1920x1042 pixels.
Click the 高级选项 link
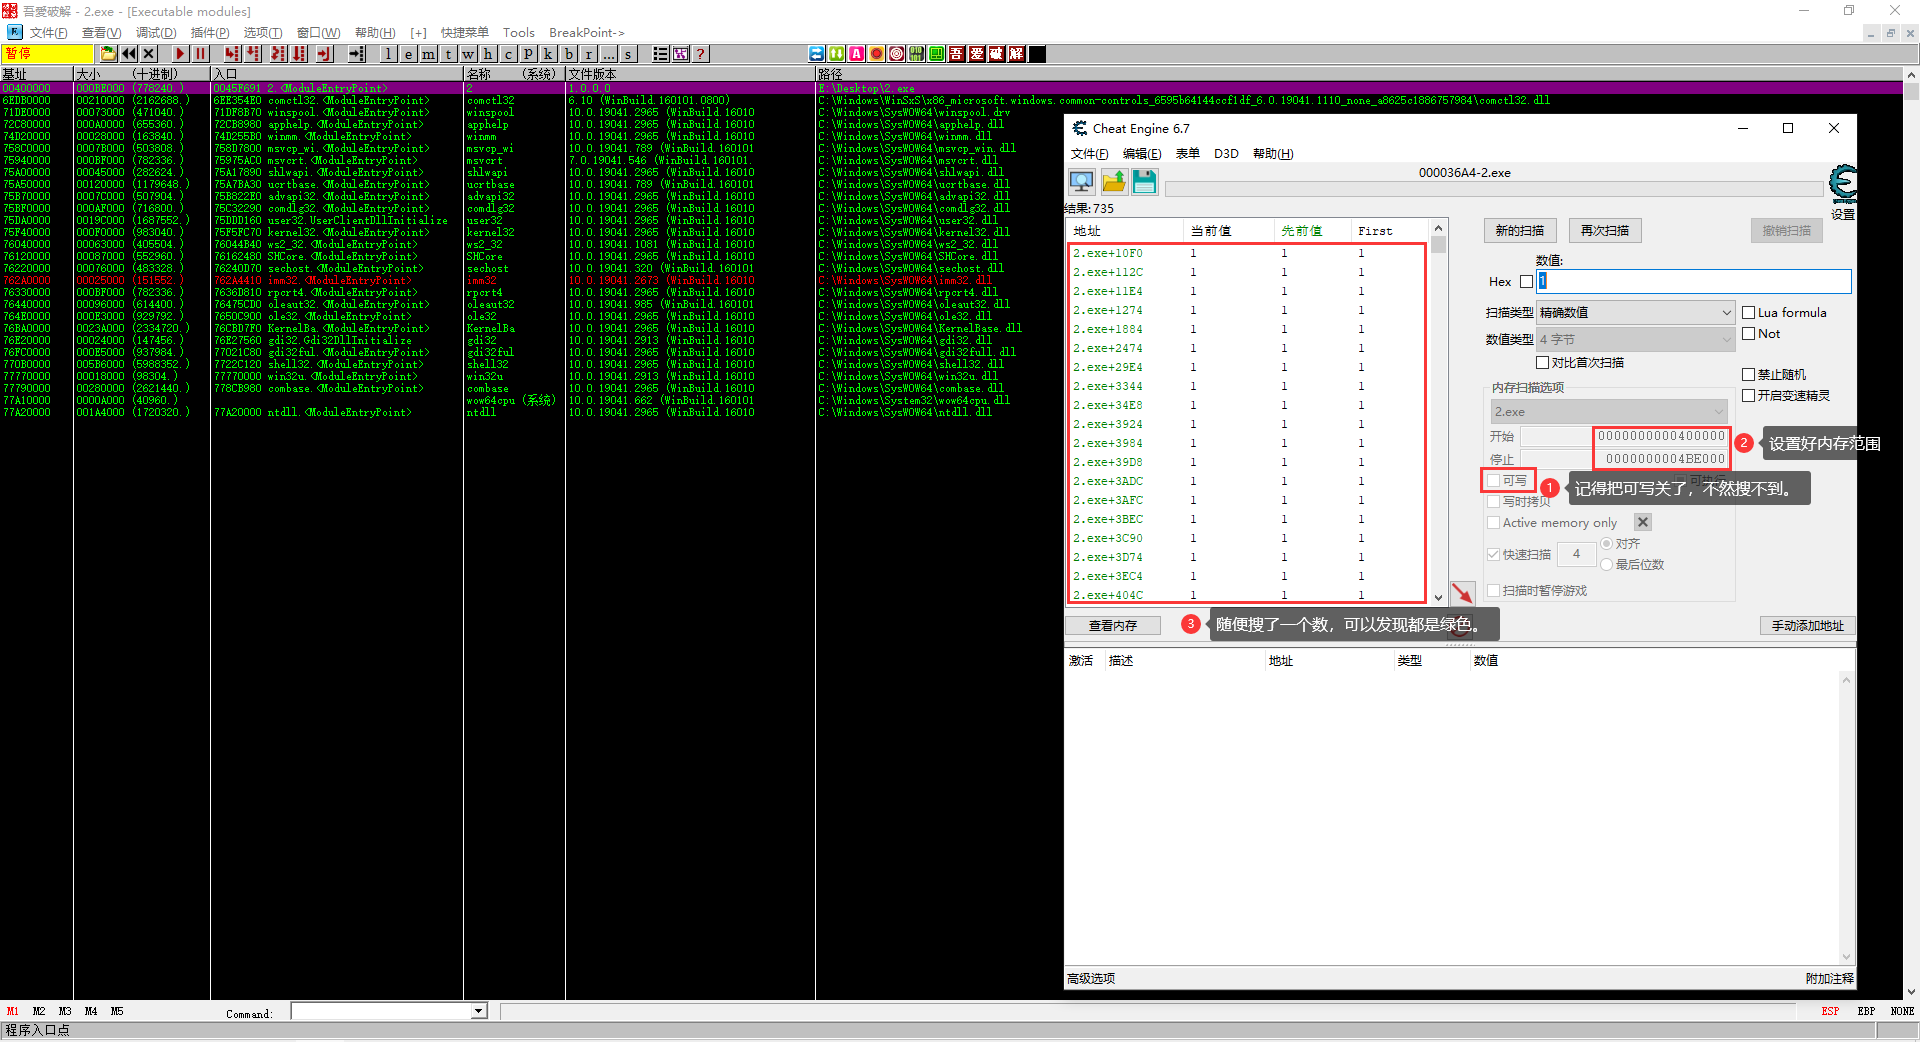click(1091, 979)
